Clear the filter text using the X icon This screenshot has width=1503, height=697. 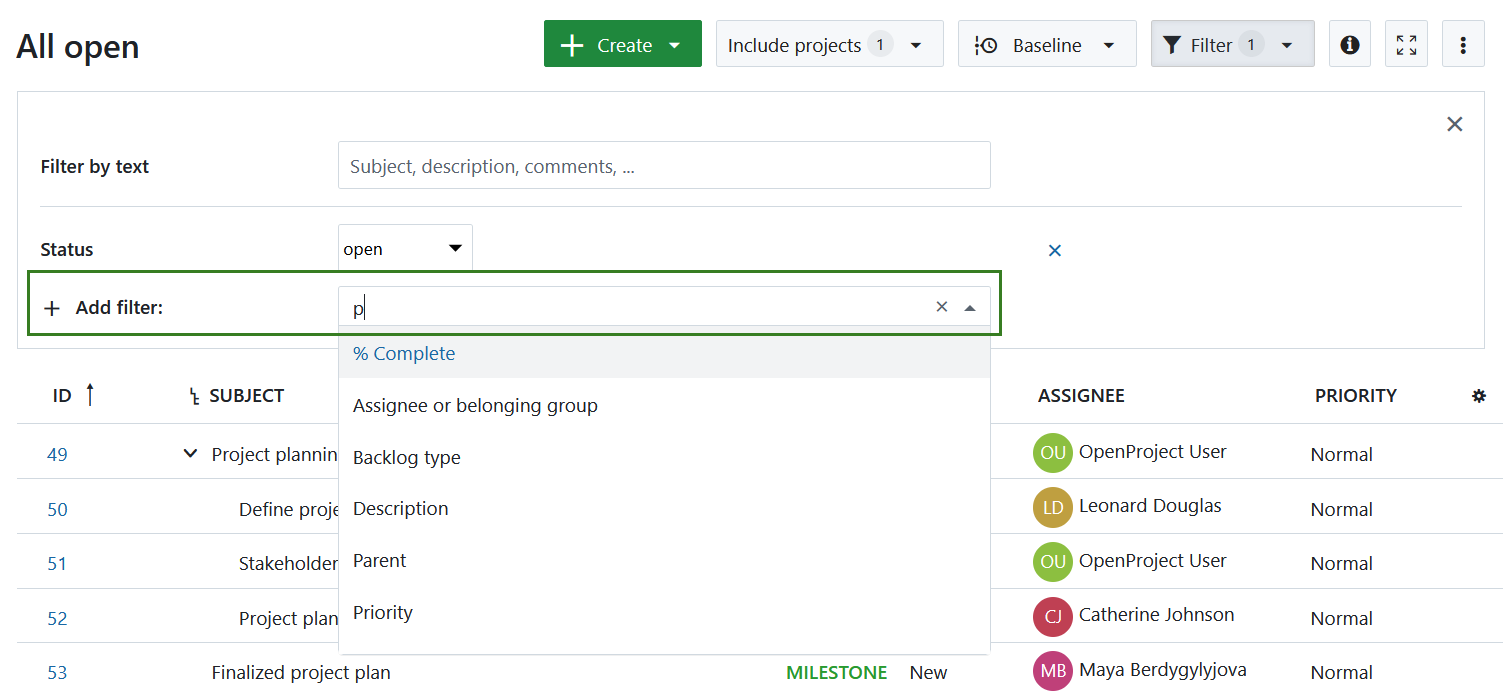(941, 307)
